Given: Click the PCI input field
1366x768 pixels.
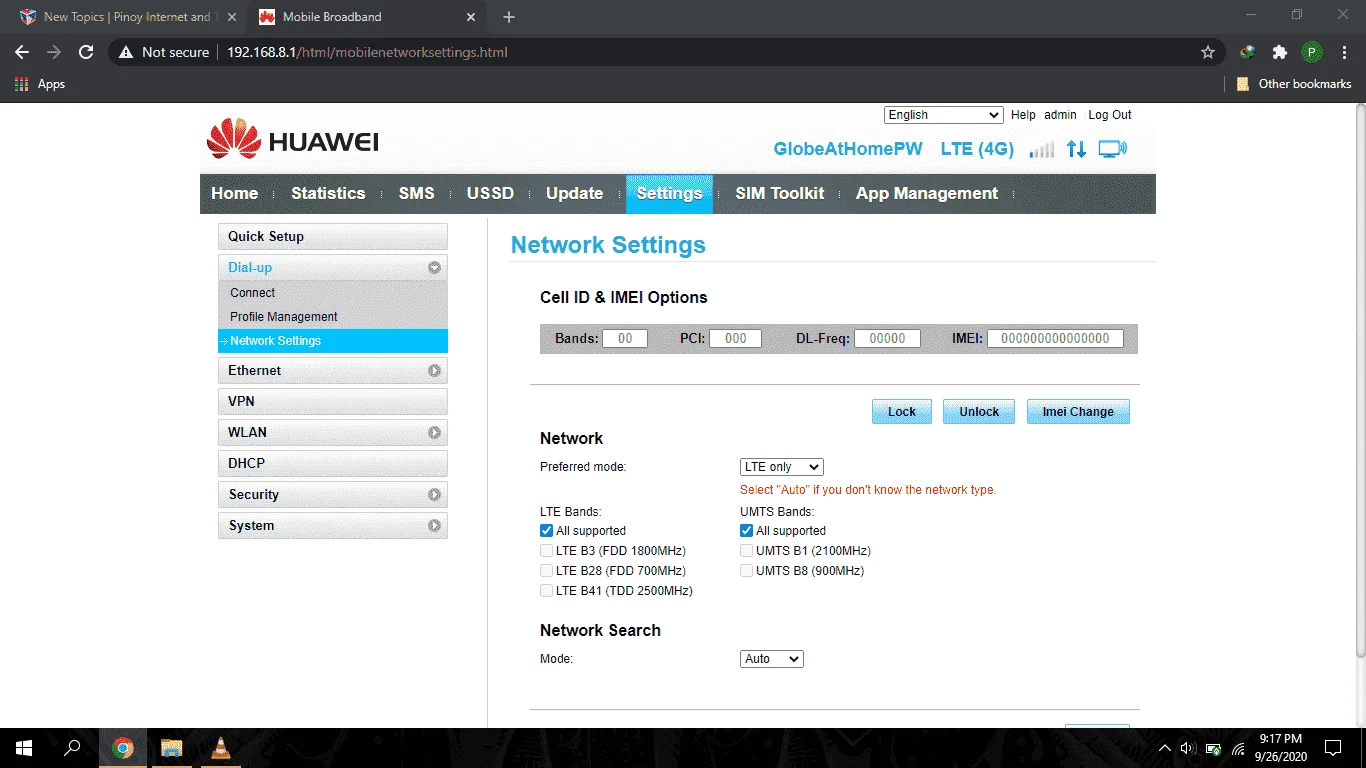Looking at the screenshot, I should click(x=736, y=338).
